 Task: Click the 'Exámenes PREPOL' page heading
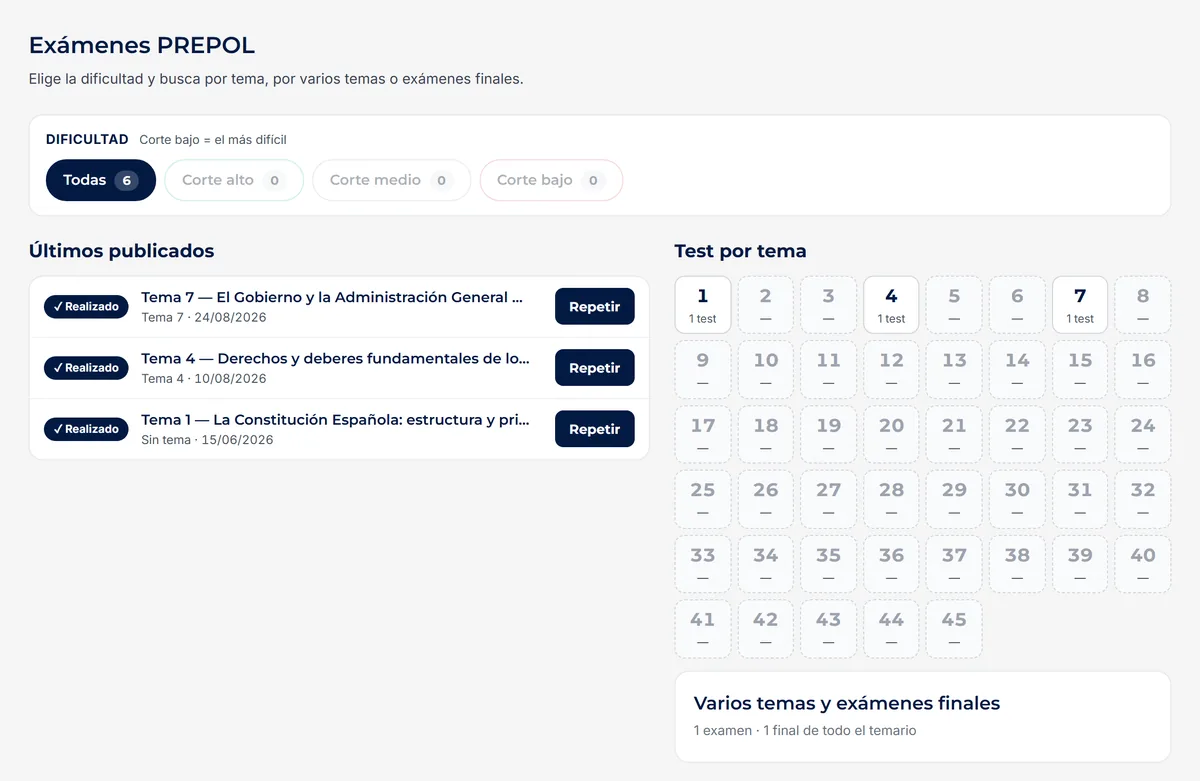click(x=142, y=45)
